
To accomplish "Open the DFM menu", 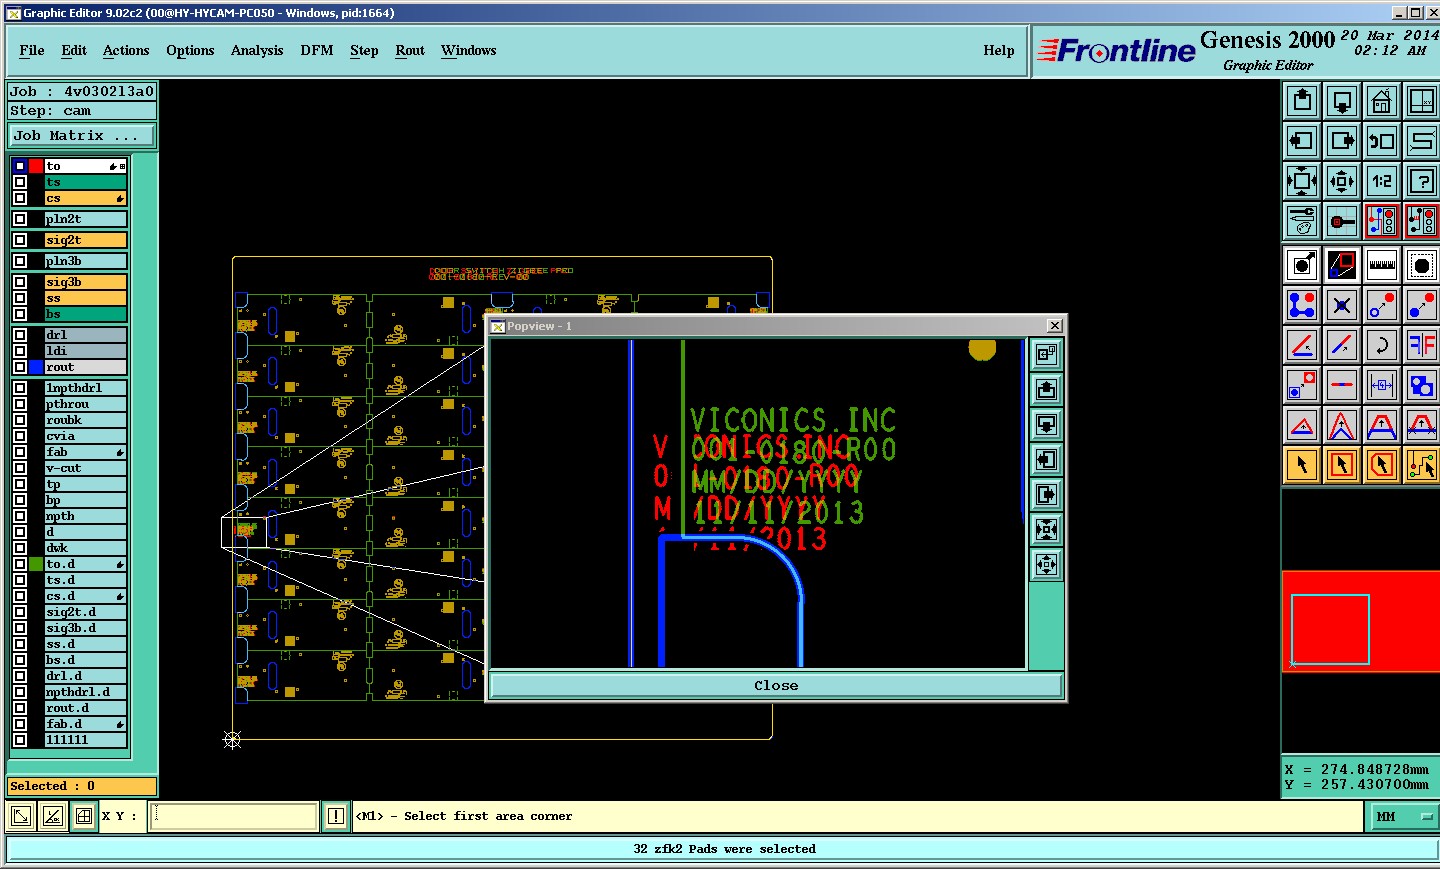I will click(x=317, y=50).
